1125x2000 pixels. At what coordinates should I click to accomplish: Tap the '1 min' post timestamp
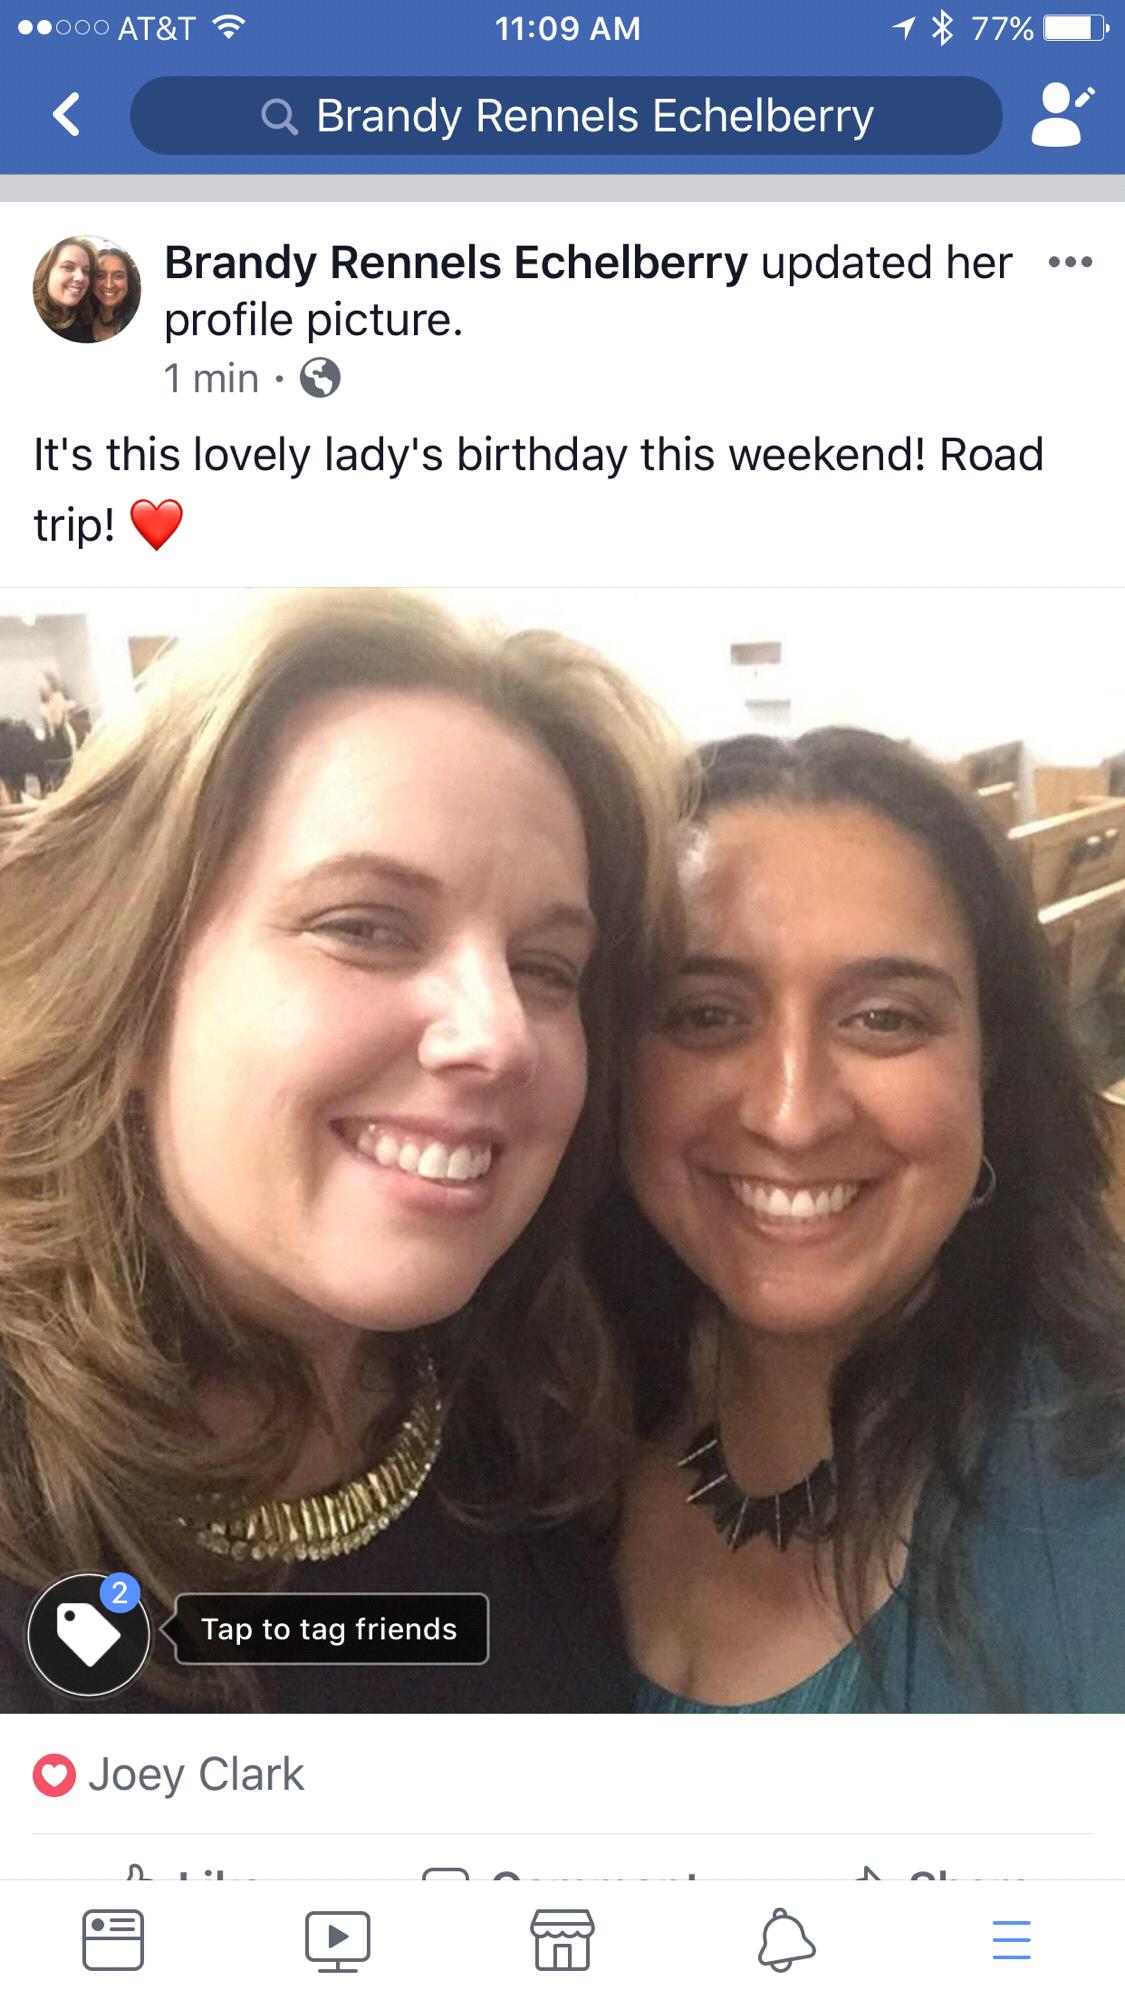click(x=211, y=379)
